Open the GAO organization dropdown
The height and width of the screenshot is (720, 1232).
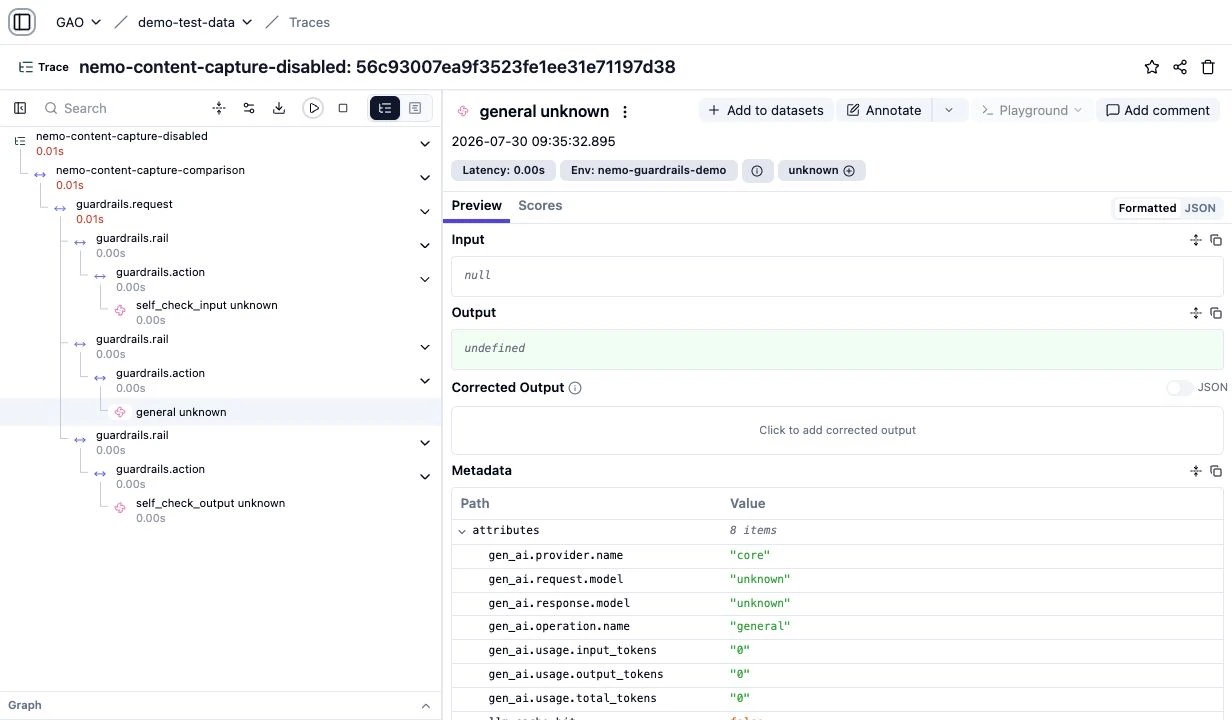pyautogui.click(x=78, y=22)
